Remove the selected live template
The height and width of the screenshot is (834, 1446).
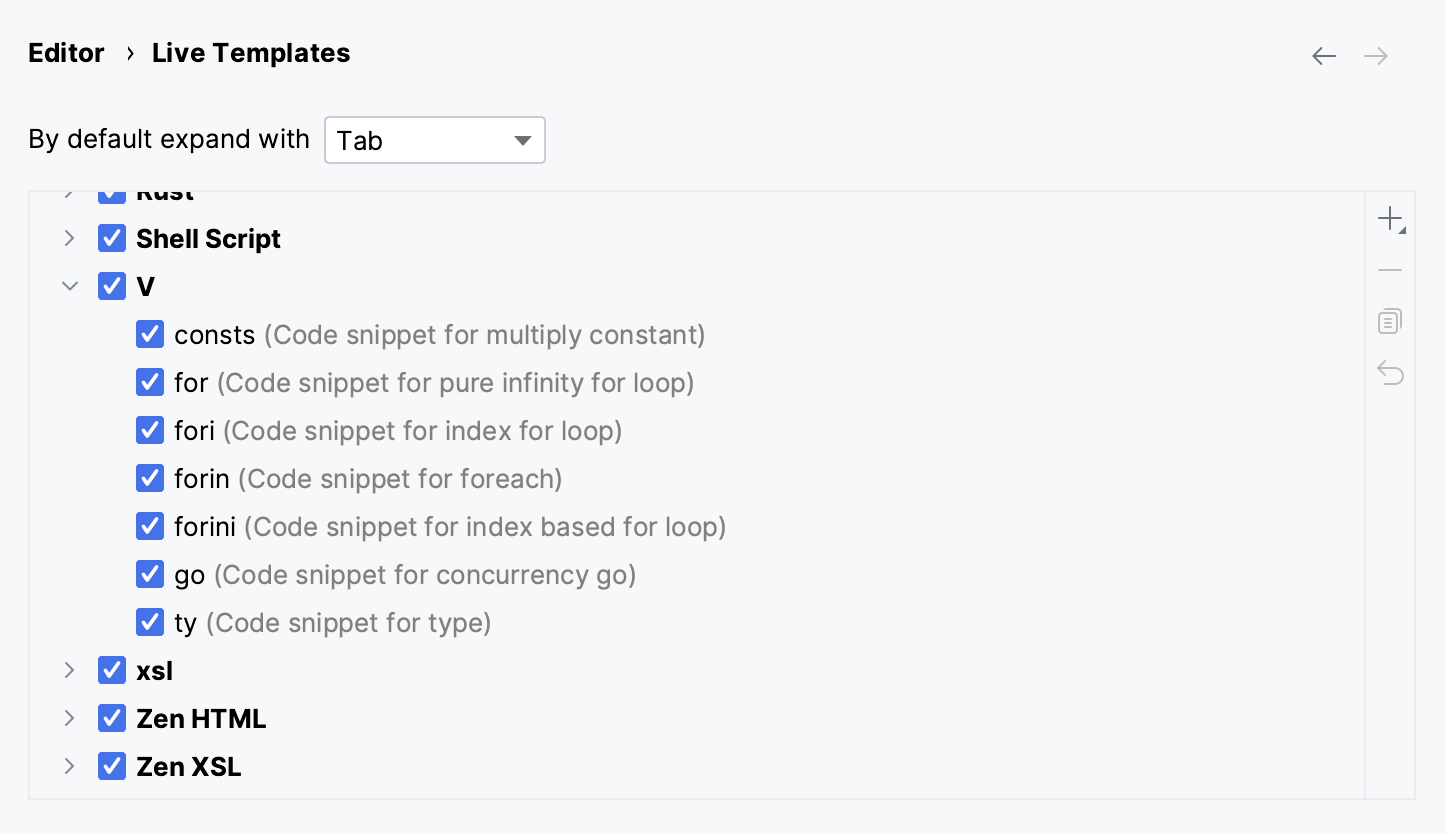pyautogui.click(x=1390, y=270)
